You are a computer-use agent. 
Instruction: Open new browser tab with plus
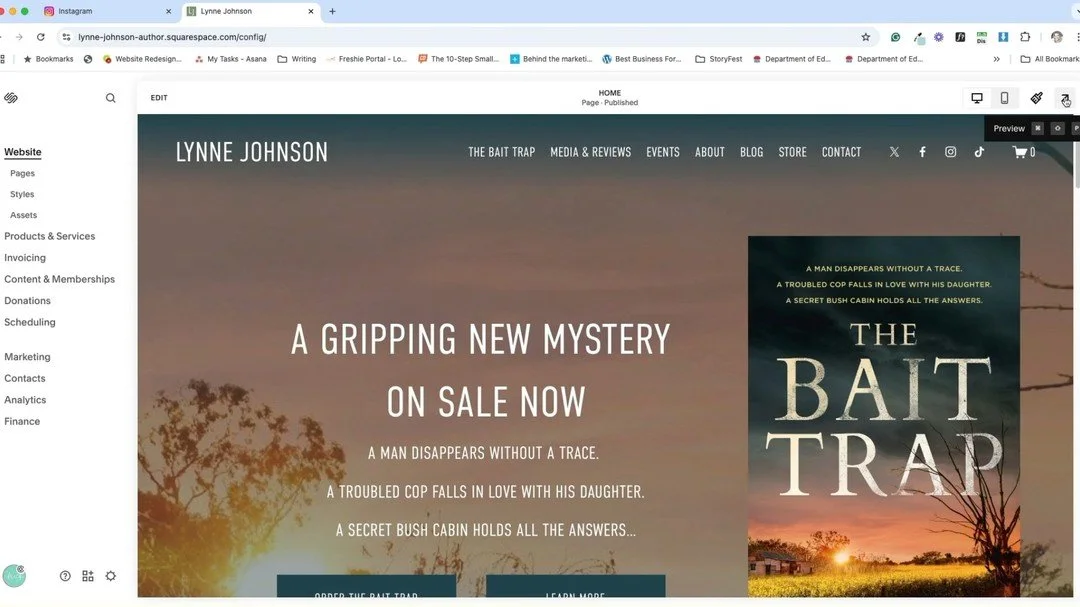click(x=332, y=11)
